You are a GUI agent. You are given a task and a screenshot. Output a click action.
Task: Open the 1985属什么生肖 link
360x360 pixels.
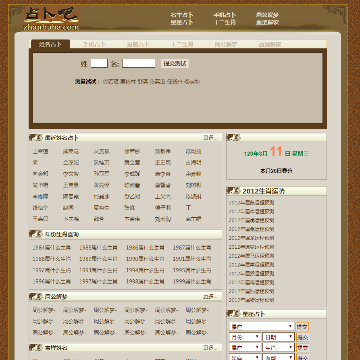(98, 248)
